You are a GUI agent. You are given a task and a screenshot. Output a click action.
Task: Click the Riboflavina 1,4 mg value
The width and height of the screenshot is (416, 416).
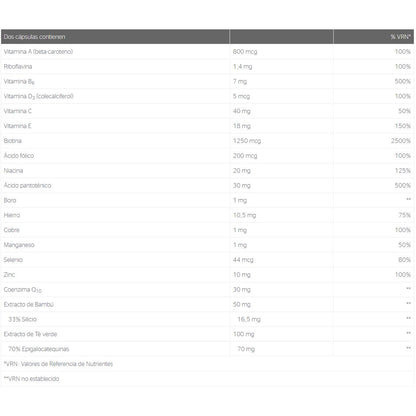coord(243,67)
